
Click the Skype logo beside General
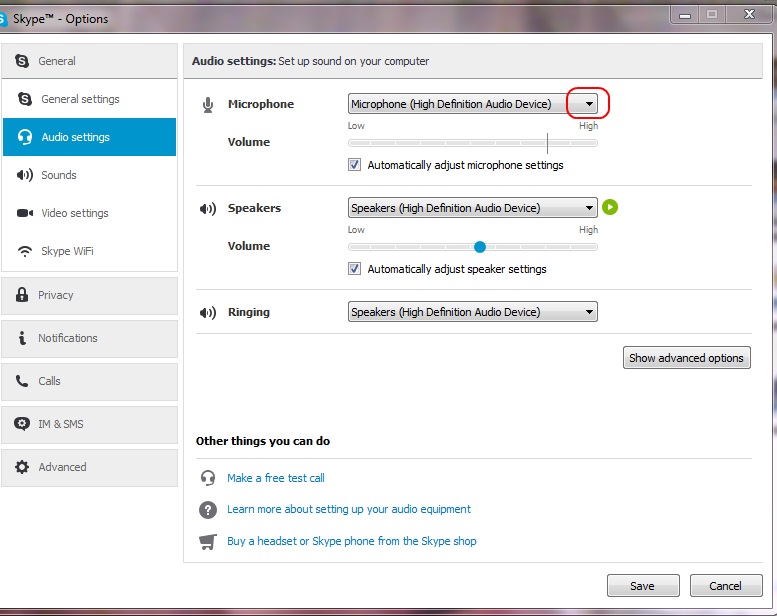coord(22,61)
